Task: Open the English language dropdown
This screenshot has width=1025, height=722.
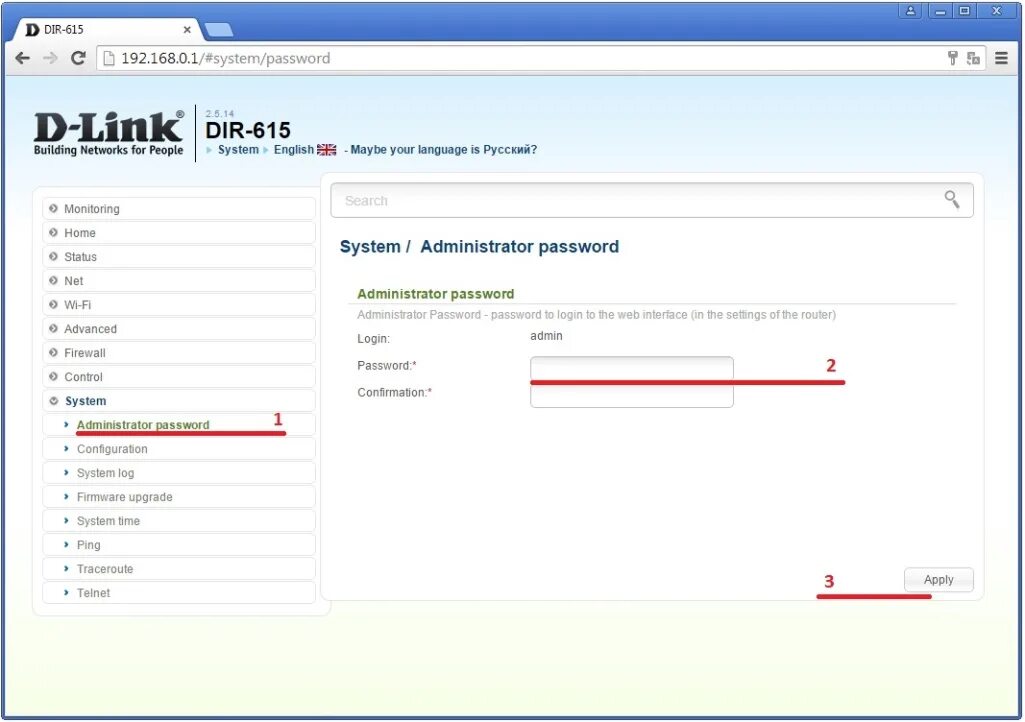Action: click(294, 150)
